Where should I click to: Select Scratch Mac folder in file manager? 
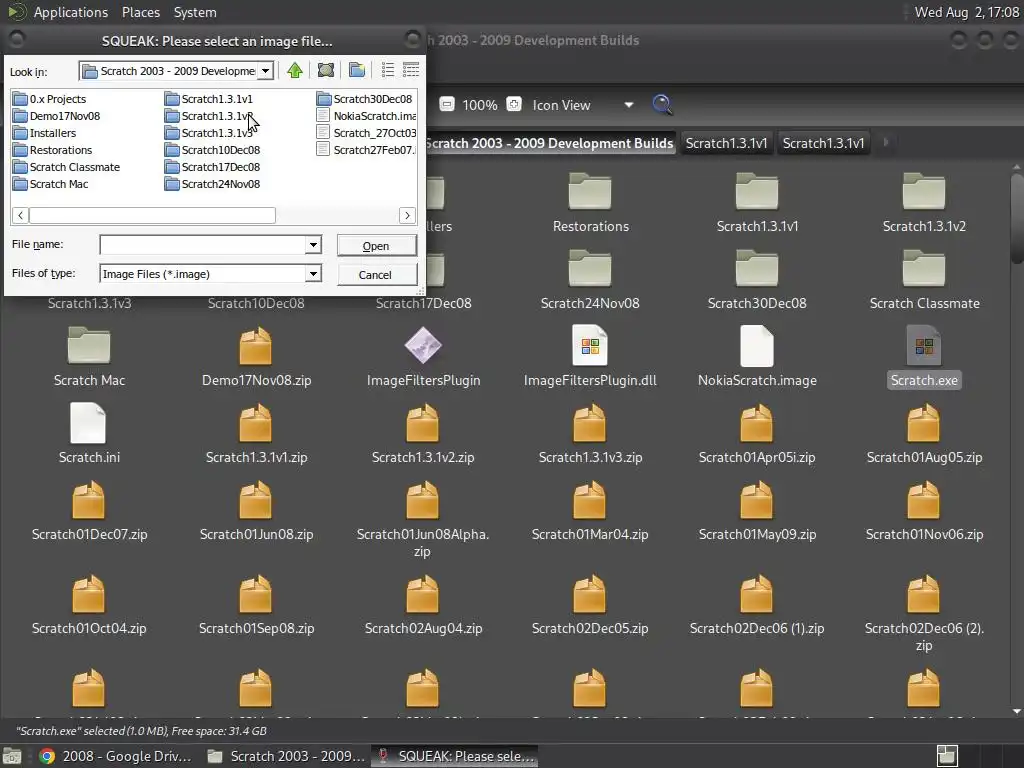tap(89, 357)
